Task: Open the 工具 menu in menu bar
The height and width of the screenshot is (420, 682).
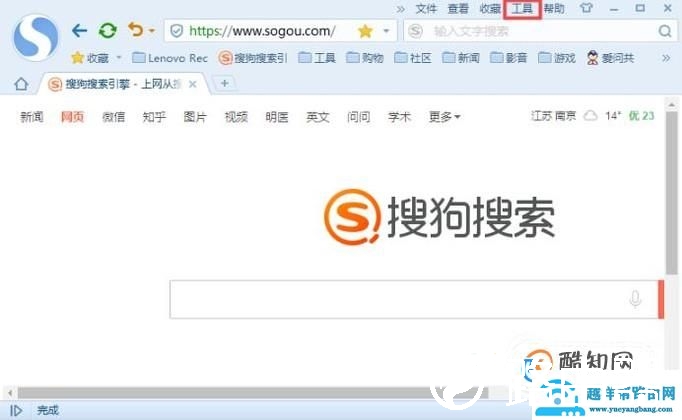Action: tap(522, 9)
